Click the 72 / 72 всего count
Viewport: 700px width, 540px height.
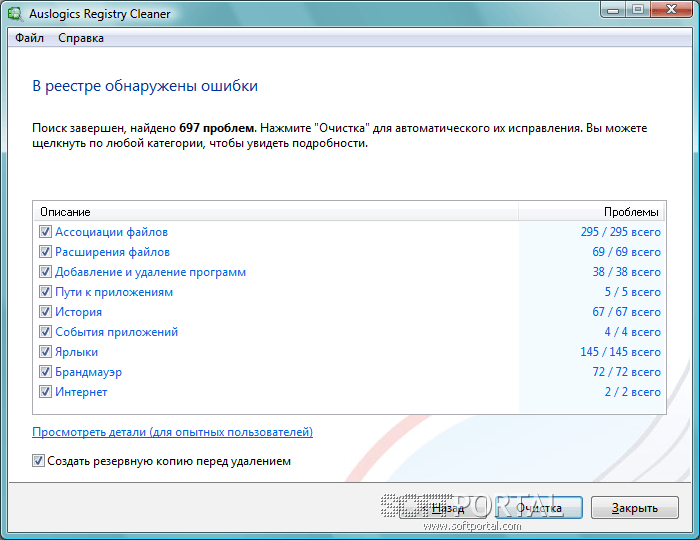(x=626, y=372)
